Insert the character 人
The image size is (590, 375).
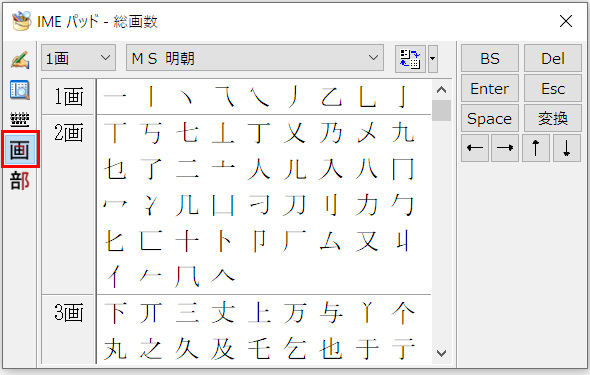point(259,169)
